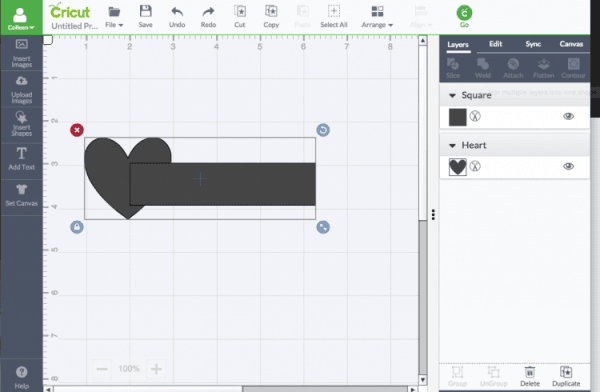Hide the Square layer using eye icon
The image size is (600, 392).
(x=568, y=116)
